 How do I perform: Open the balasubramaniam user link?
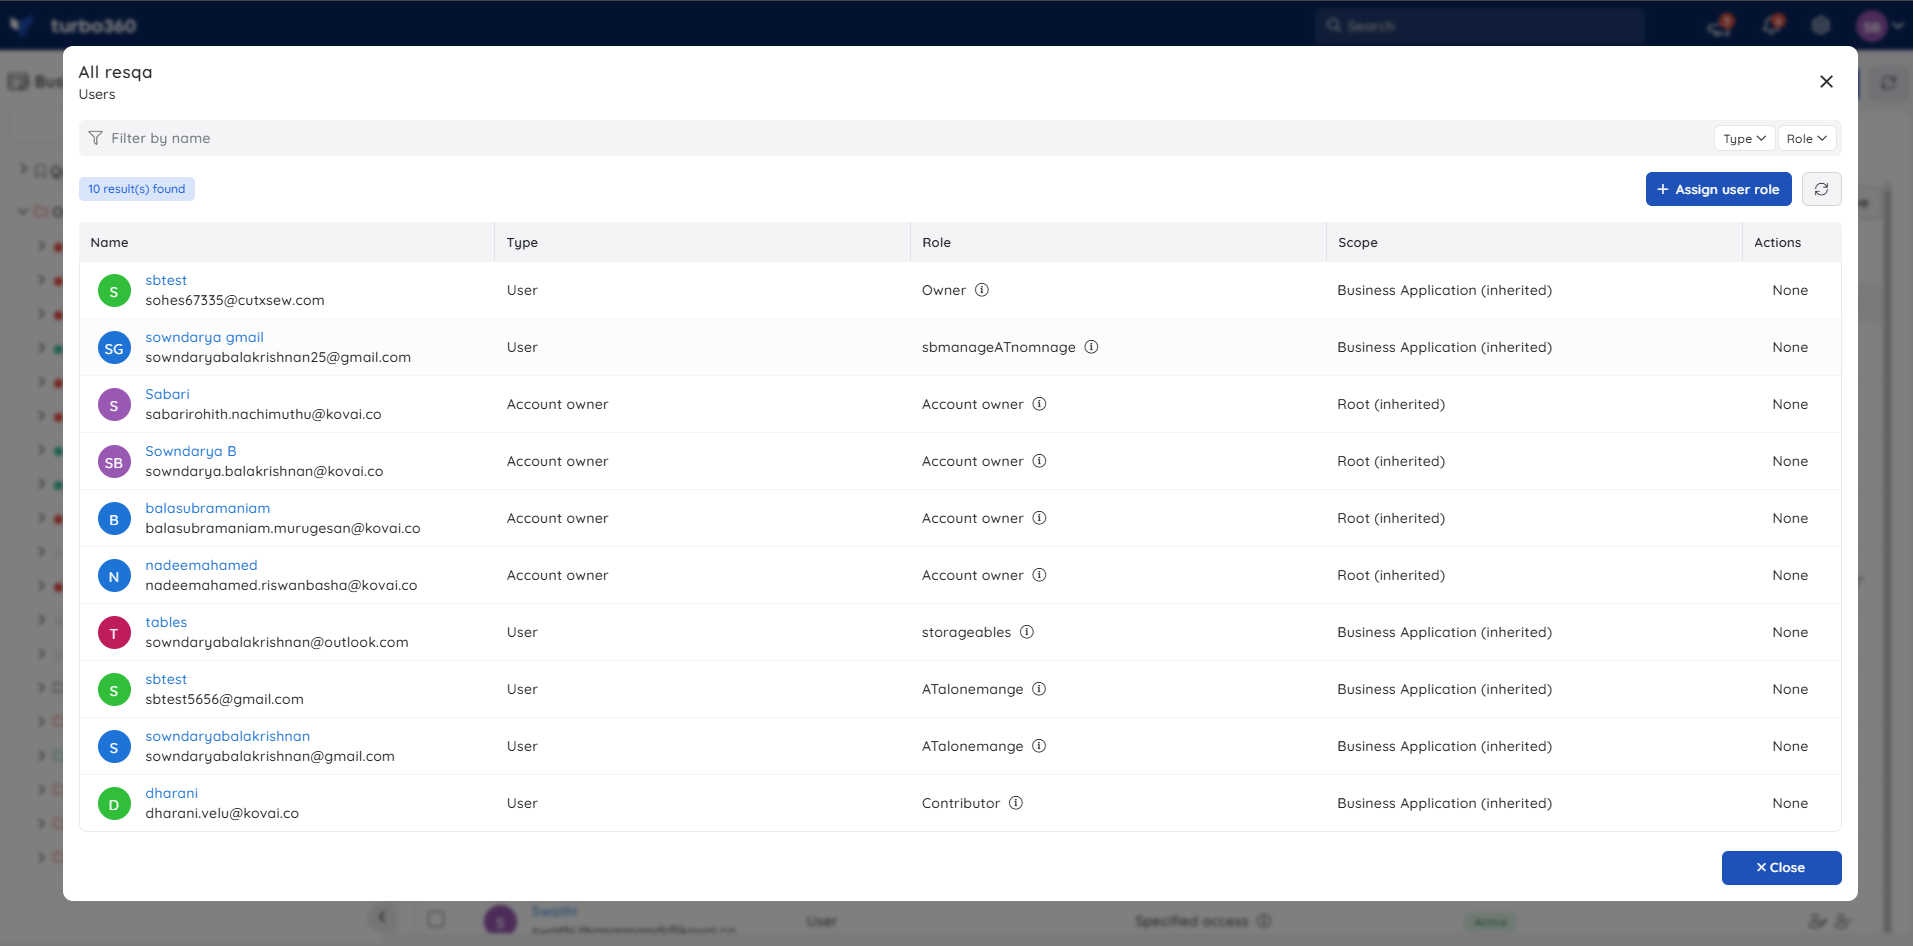pos(207,508)
